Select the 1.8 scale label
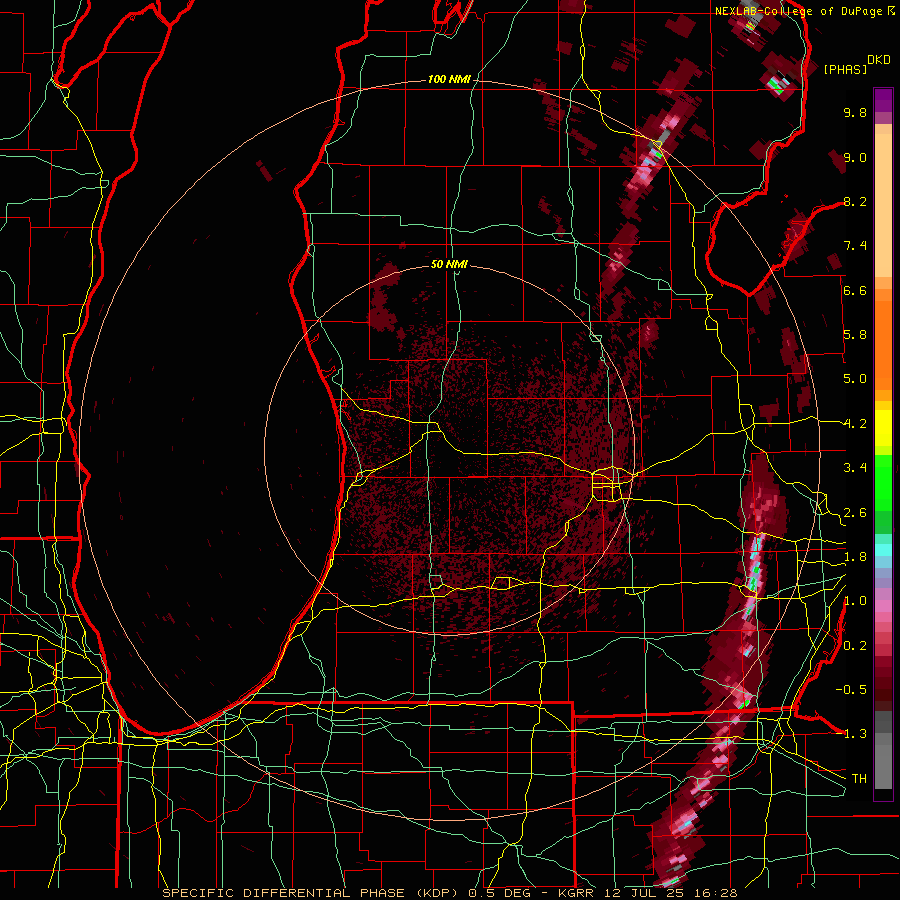 (855, 557)
